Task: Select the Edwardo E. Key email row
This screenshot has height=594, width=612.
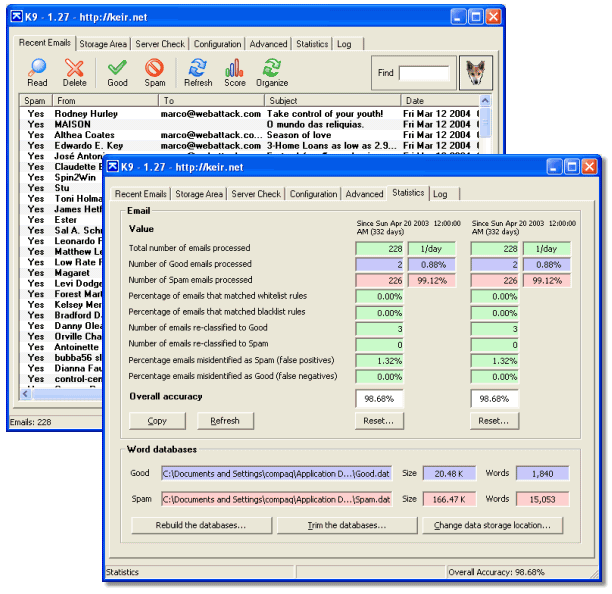Action: 249,145
